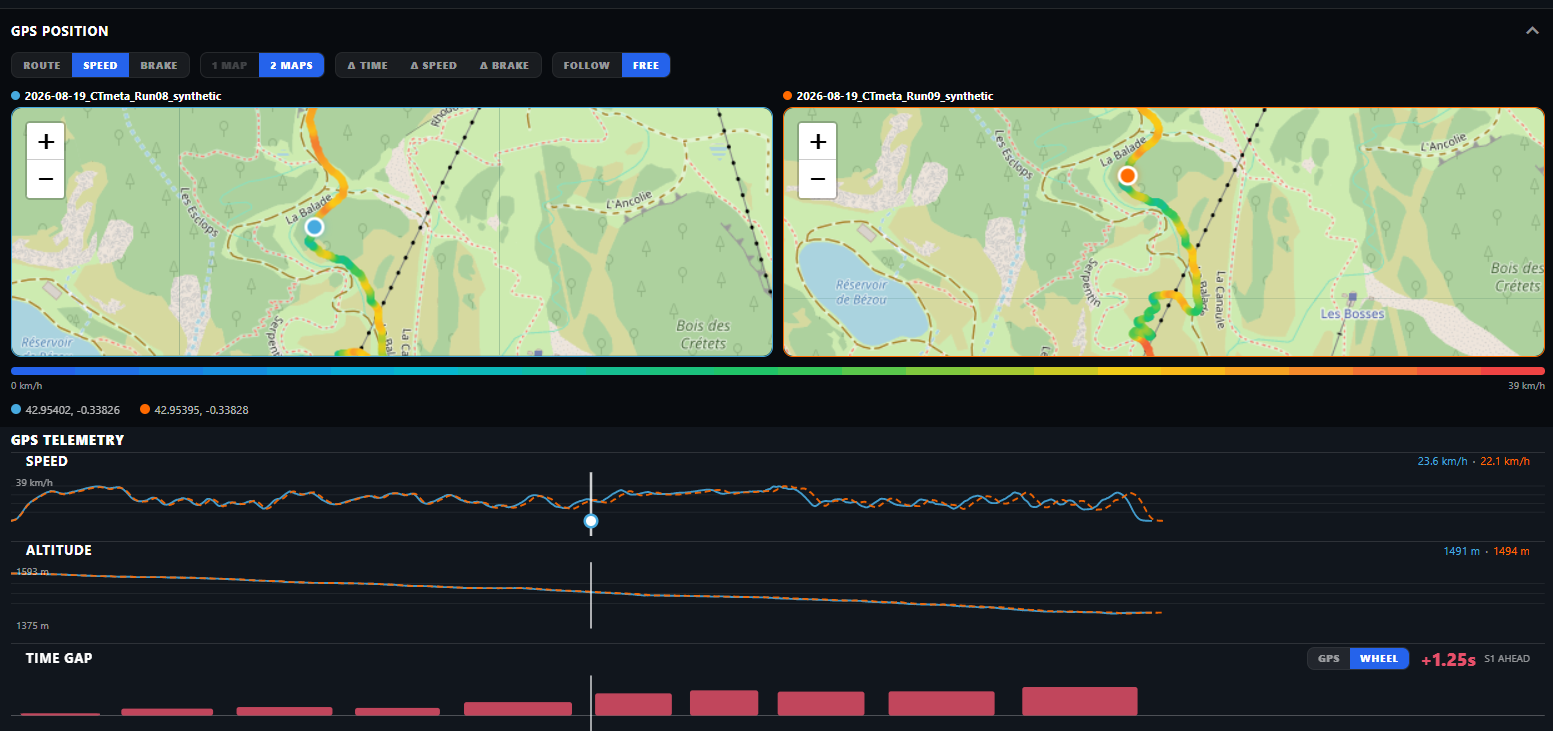Click the 1491 m altitude readout
This screenshot has height=731, width=1553.
coord(1461,551)
